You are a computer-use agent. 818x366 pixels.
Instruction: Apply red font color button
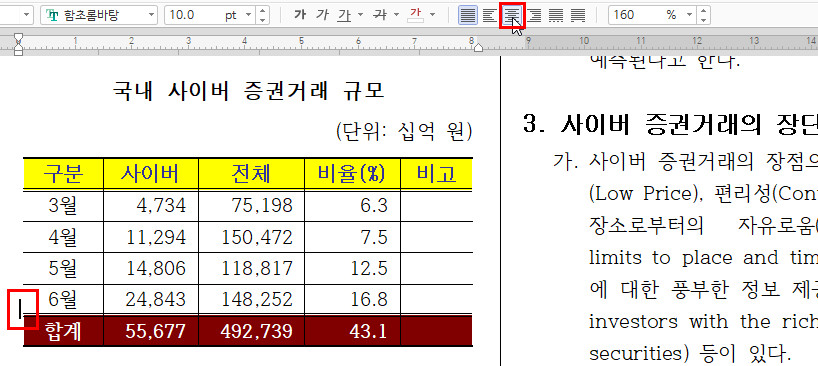pos(416,15)
